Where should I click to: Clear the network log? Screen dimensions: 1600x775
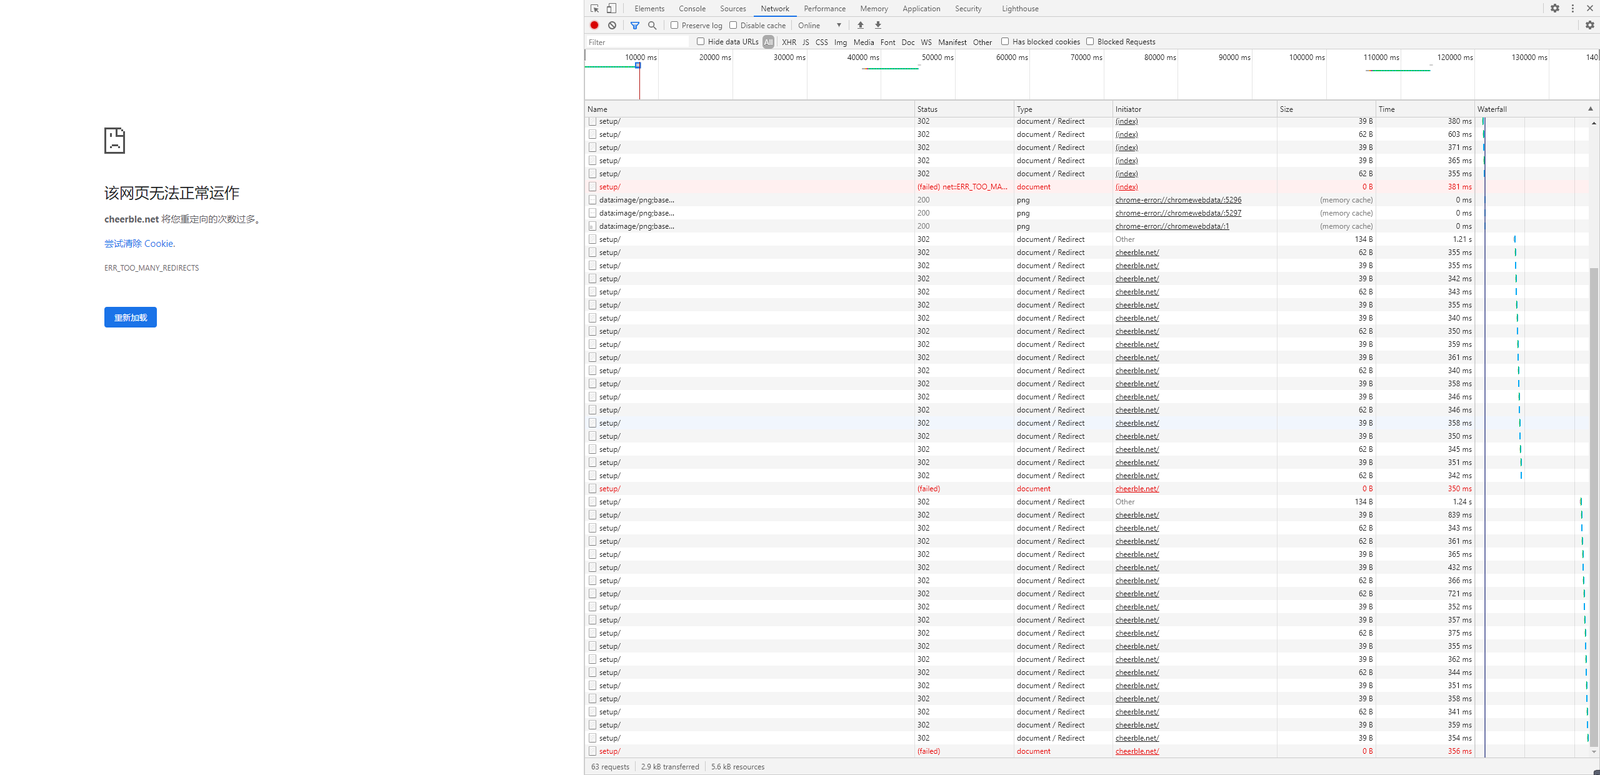[612, 25]
